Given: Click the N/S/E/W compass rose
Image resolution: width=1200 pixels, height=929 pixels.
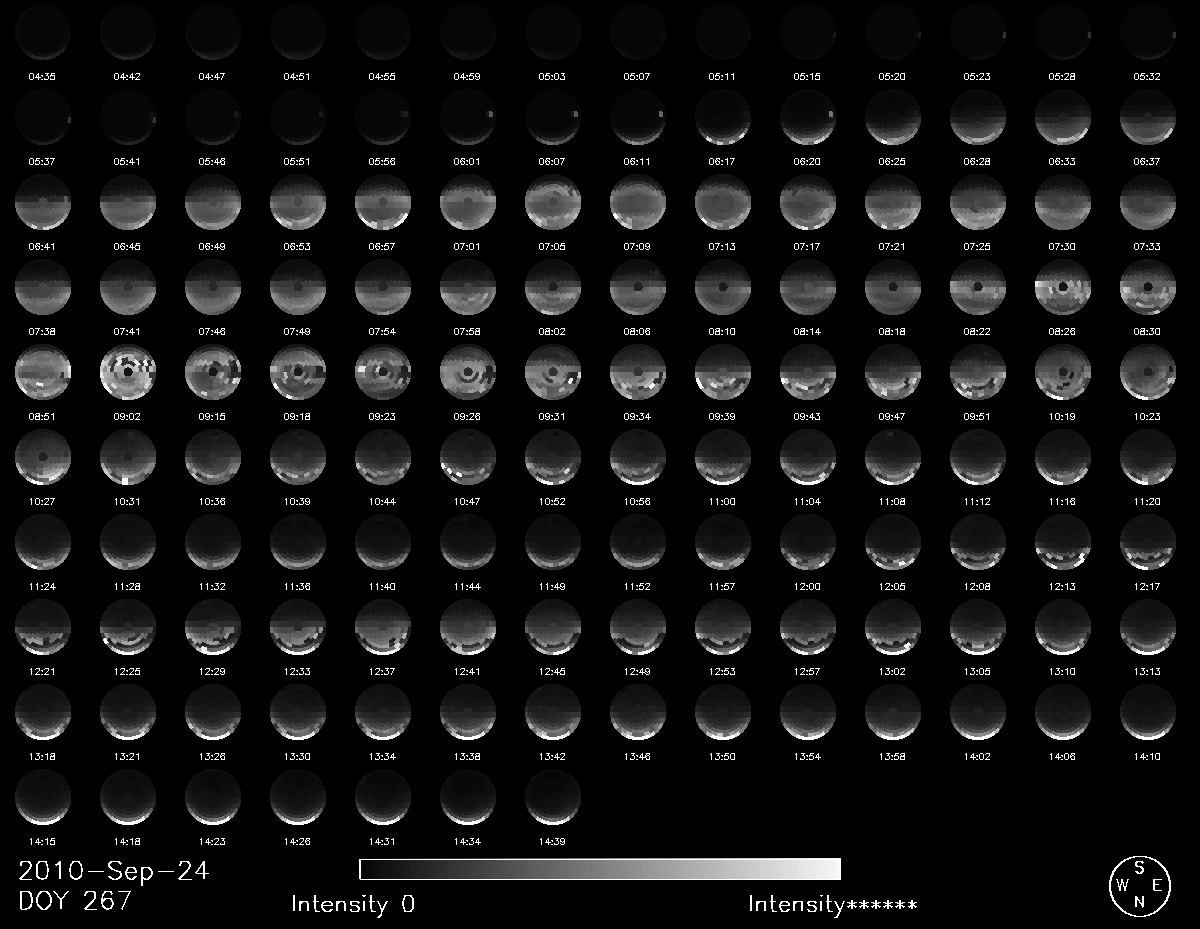Looking at the screenshot, I should 1138,885.
